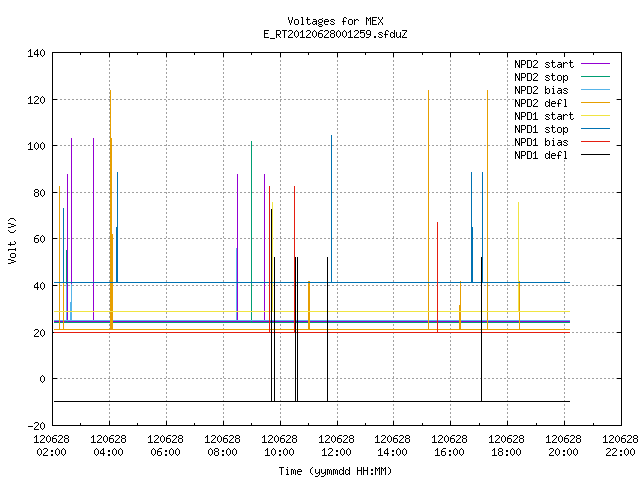640x480 pixels.
Task: Select the E_RT20120628001259.sfduZ filename subtitle
Action: (x=335, y=34)
